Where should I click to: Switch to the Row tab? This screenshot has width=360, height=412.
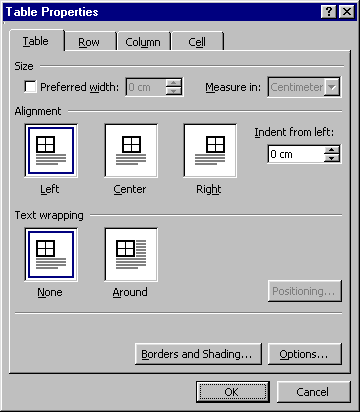coord(89,42)
